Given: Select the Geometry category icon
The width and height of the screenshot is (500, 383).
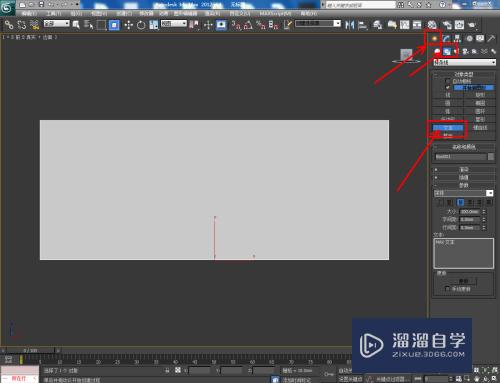Looking at the screenshot, I should [437, 51].
